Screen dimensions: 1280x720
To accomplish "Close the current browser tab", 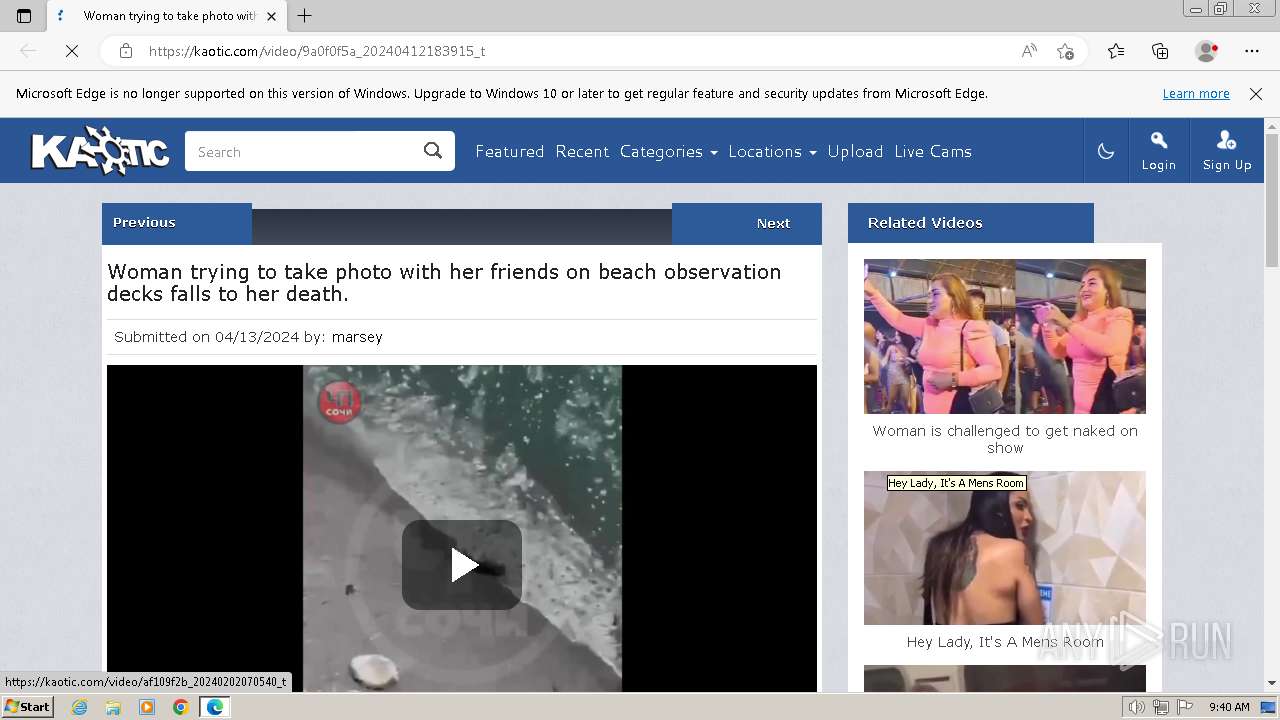I will 271,16.
